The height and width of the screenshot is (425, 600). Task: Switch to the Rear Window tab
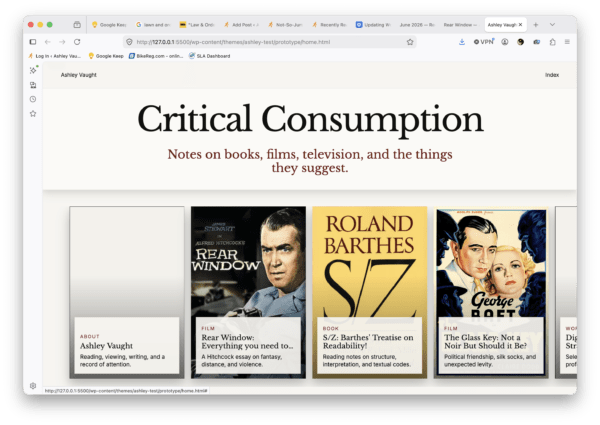pos(461,24)
